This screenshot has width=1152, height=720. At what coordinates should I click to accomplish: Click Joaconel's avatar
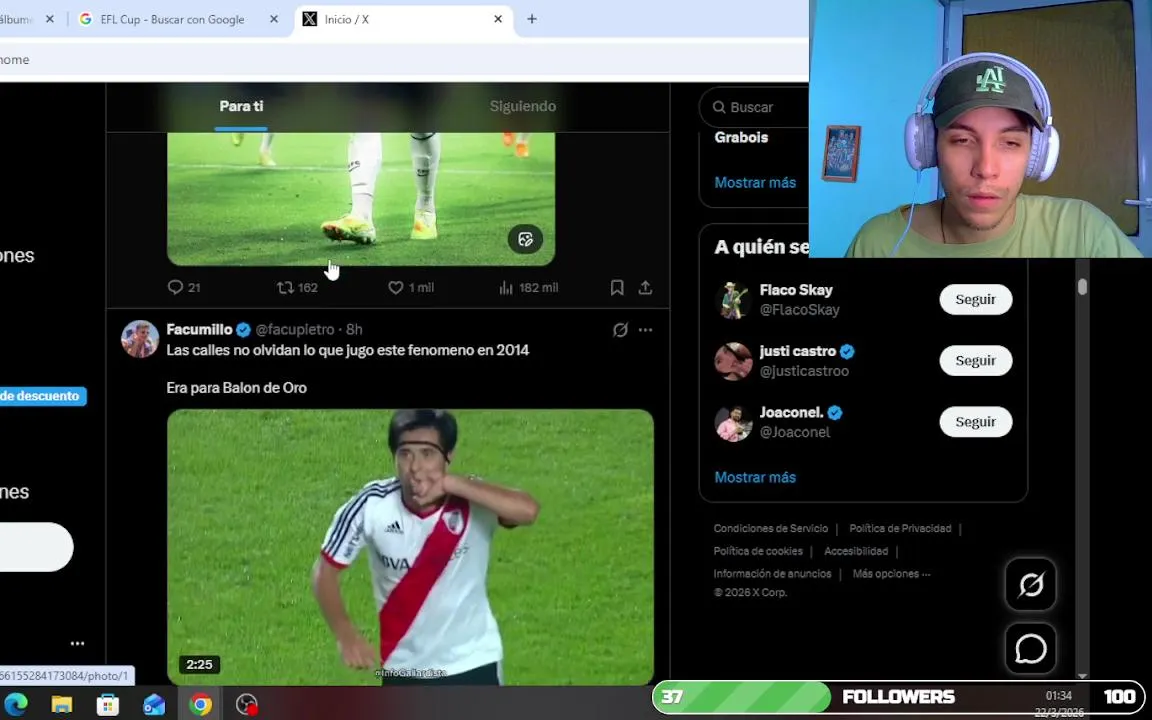pos(733,422)
